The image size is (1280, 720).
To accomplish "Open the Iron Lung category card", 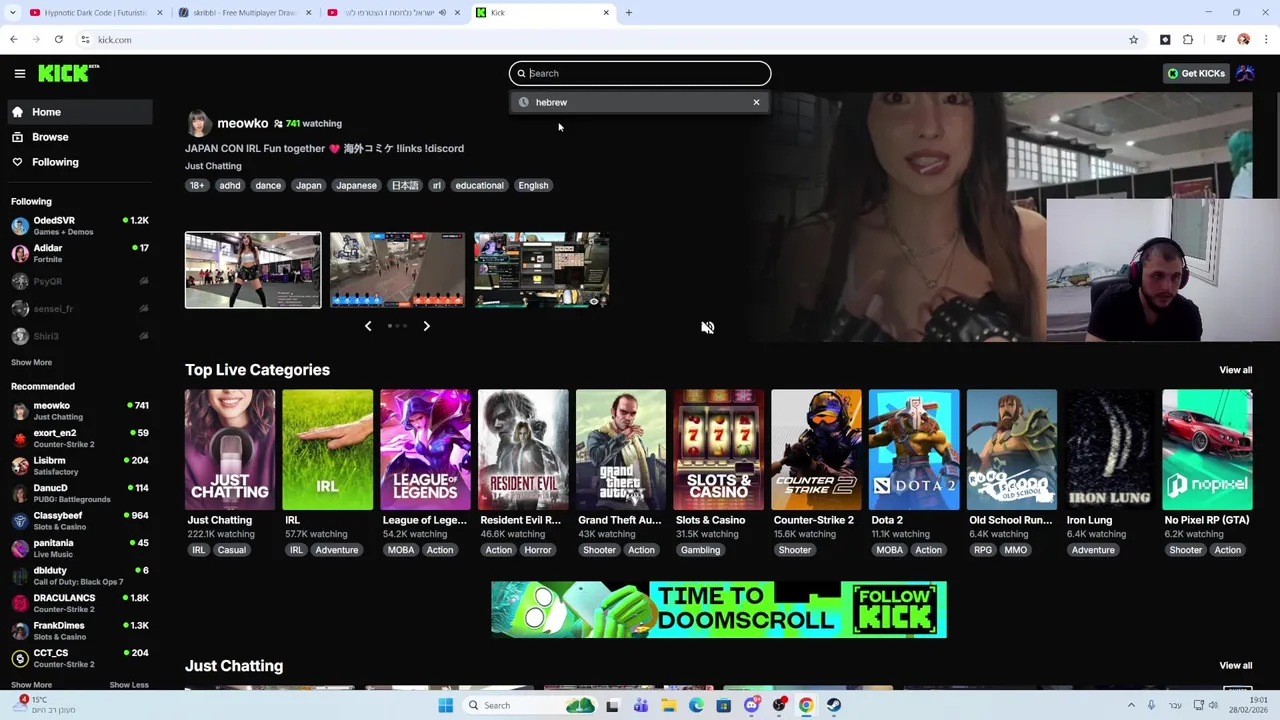I will coord(1109,450).
